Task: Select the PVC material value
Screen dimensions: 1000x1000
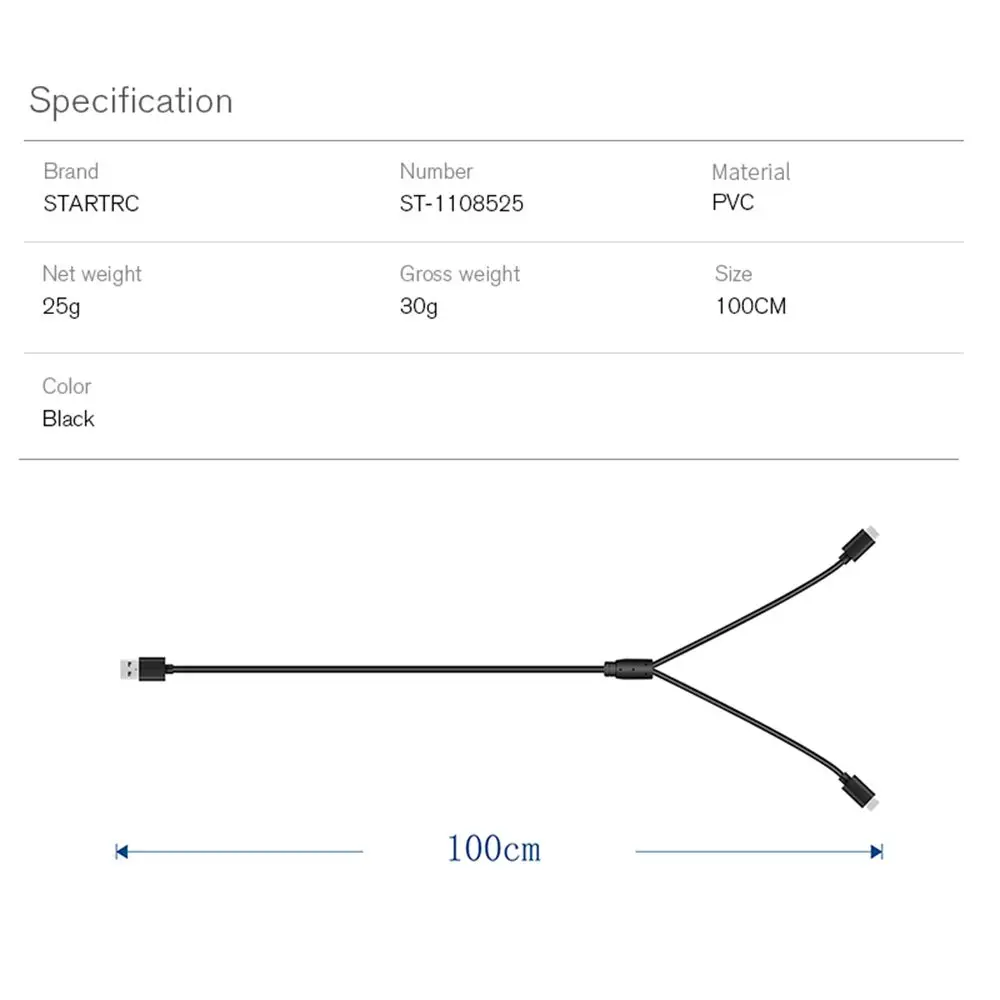Action: pos(733,203)
